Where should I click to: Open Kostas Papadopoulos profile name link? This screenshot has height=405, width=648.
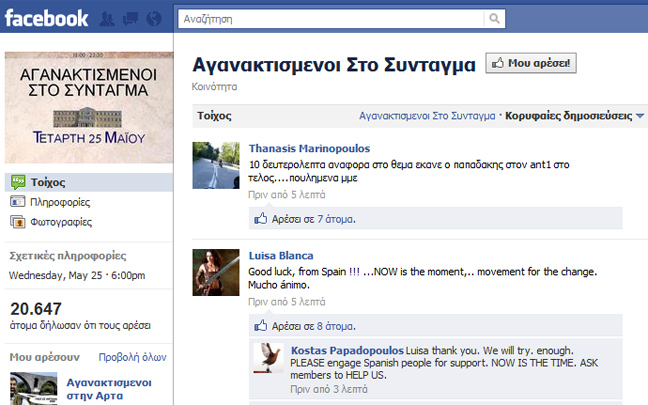click(347, 350)
